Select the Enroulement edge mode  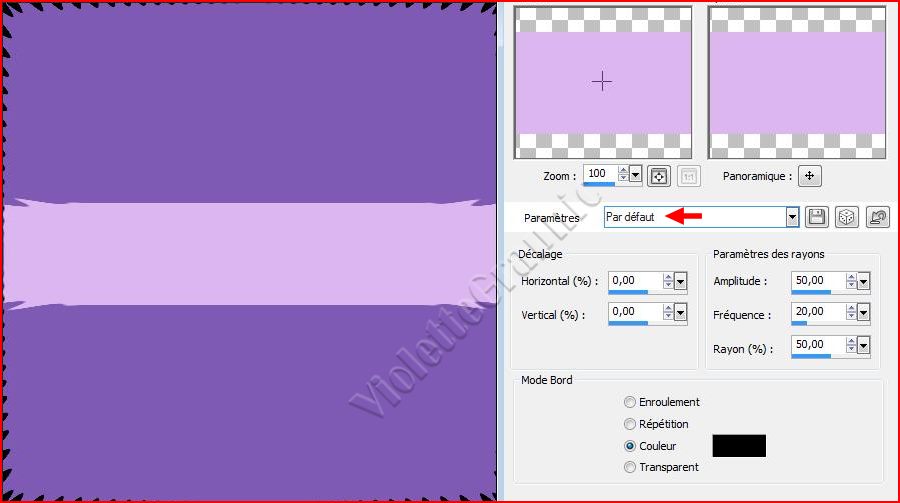click(629, 402)
